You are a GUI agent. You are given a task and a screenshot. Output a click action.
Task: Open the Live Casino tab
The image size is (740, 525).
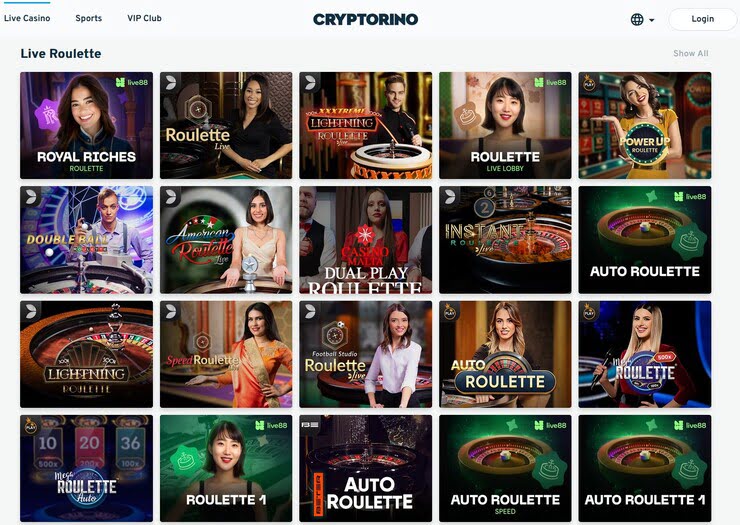(27, 18)
